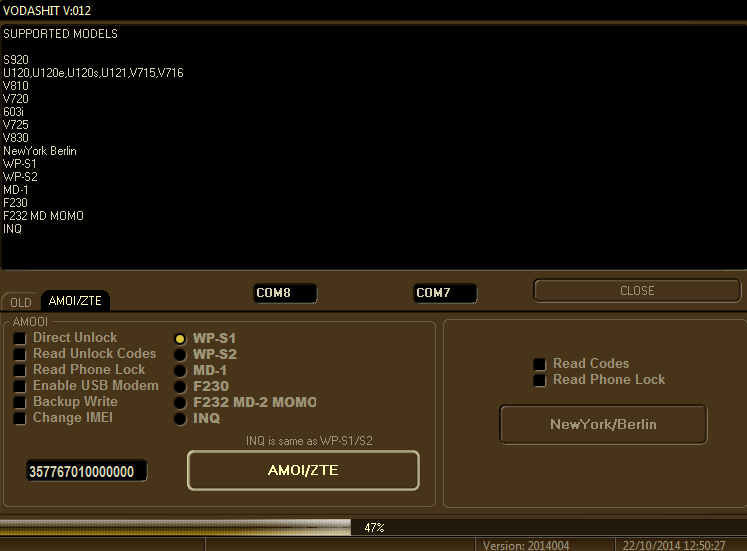747x551 pixels.
Task: Click the V830 line in the log
Action: 16,138
